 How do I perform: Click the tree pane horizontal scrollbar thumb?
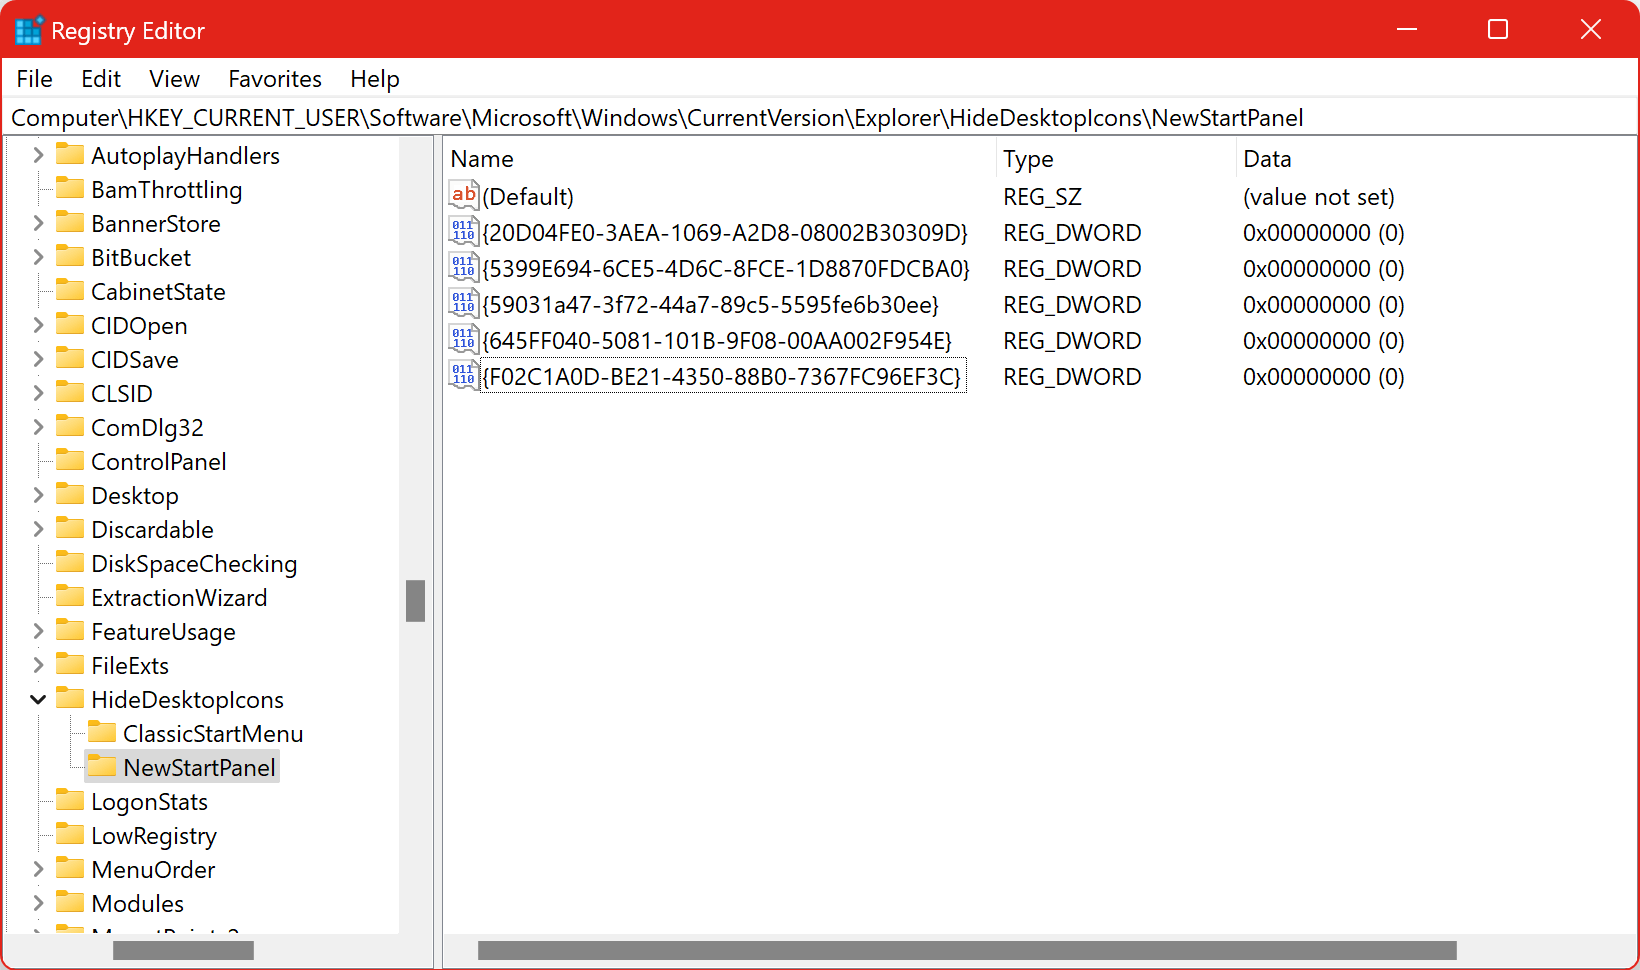[184, 950]
